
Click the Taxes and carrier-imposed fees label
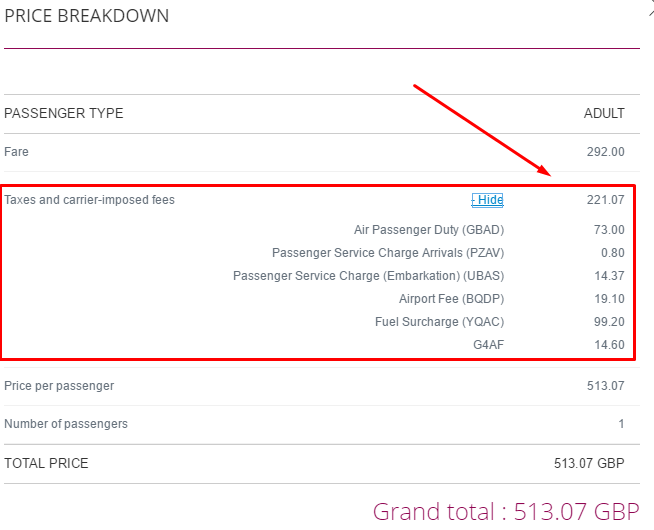click(89, 200)
